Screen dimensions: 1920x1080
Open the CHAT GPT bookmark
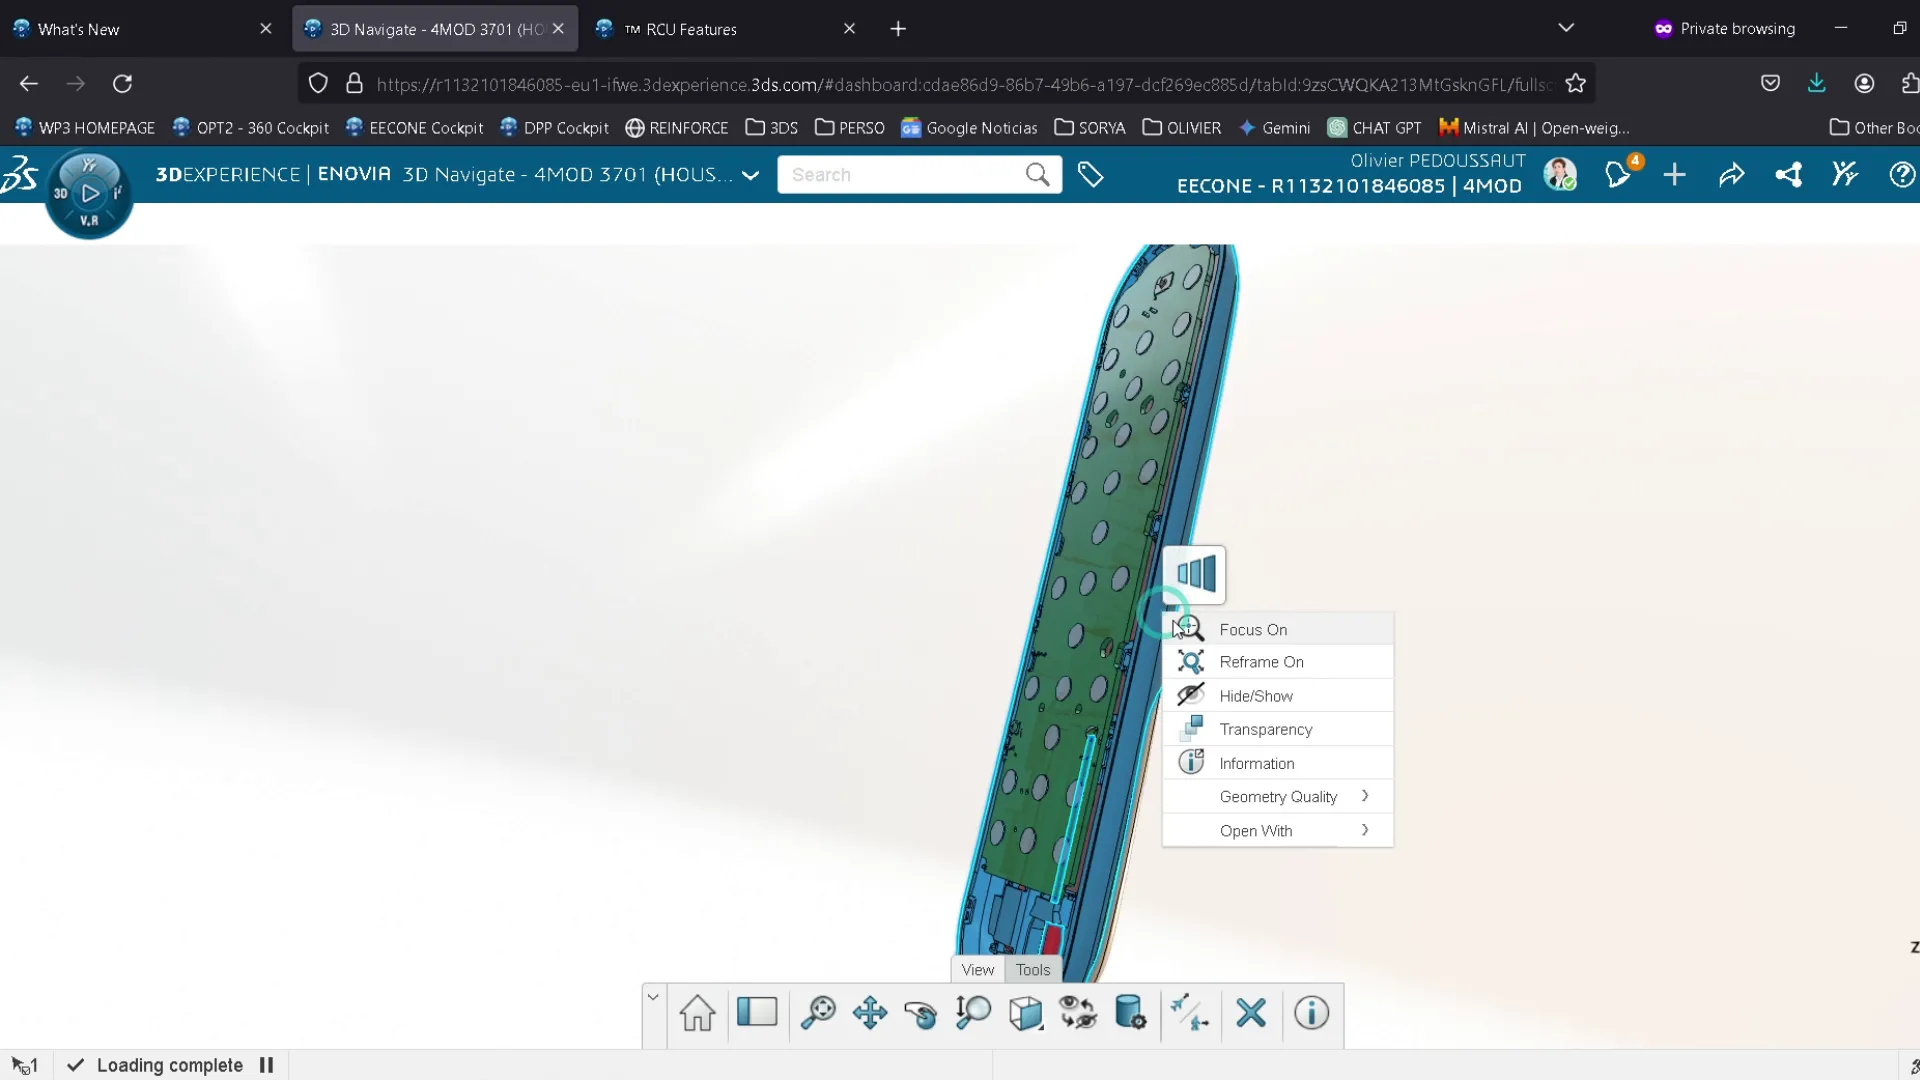(x=1373, y=128)
